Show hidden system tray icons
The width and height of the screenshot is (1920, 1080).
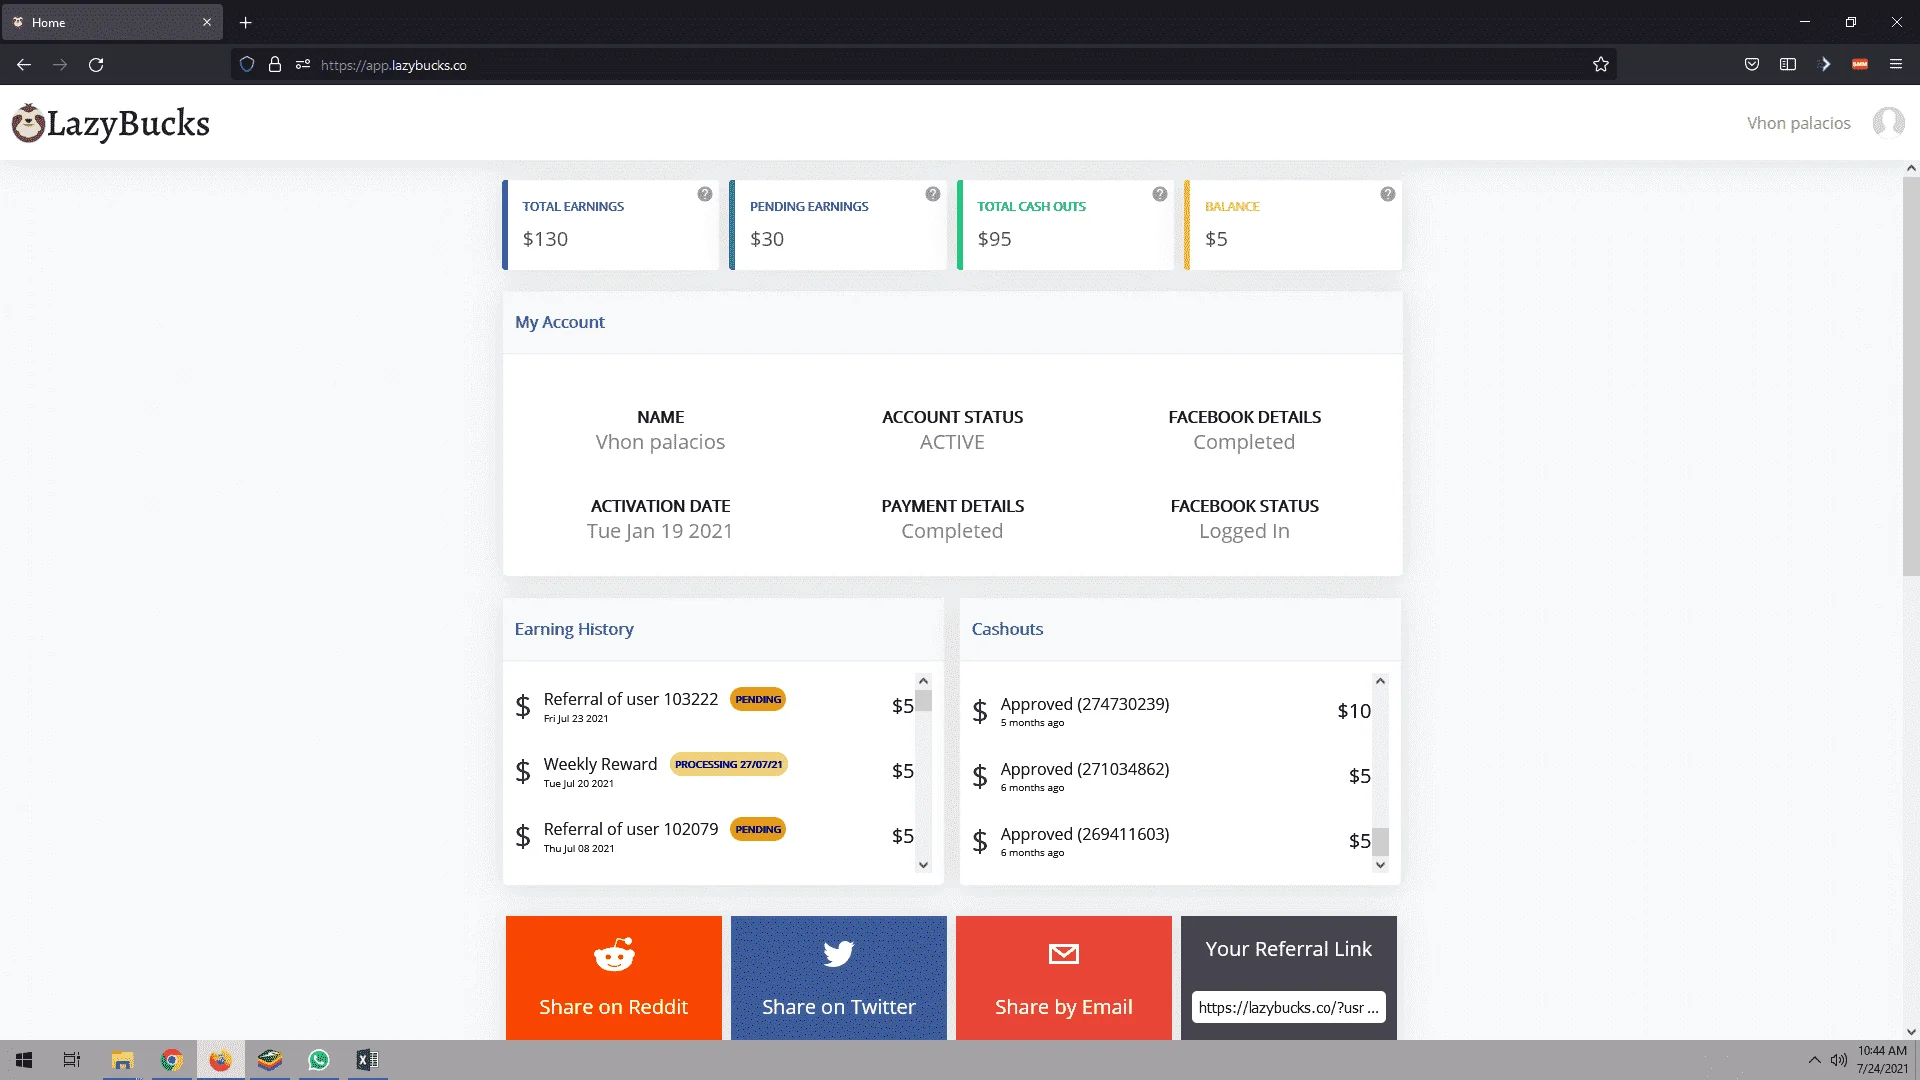click(x=1814, y=1060)
